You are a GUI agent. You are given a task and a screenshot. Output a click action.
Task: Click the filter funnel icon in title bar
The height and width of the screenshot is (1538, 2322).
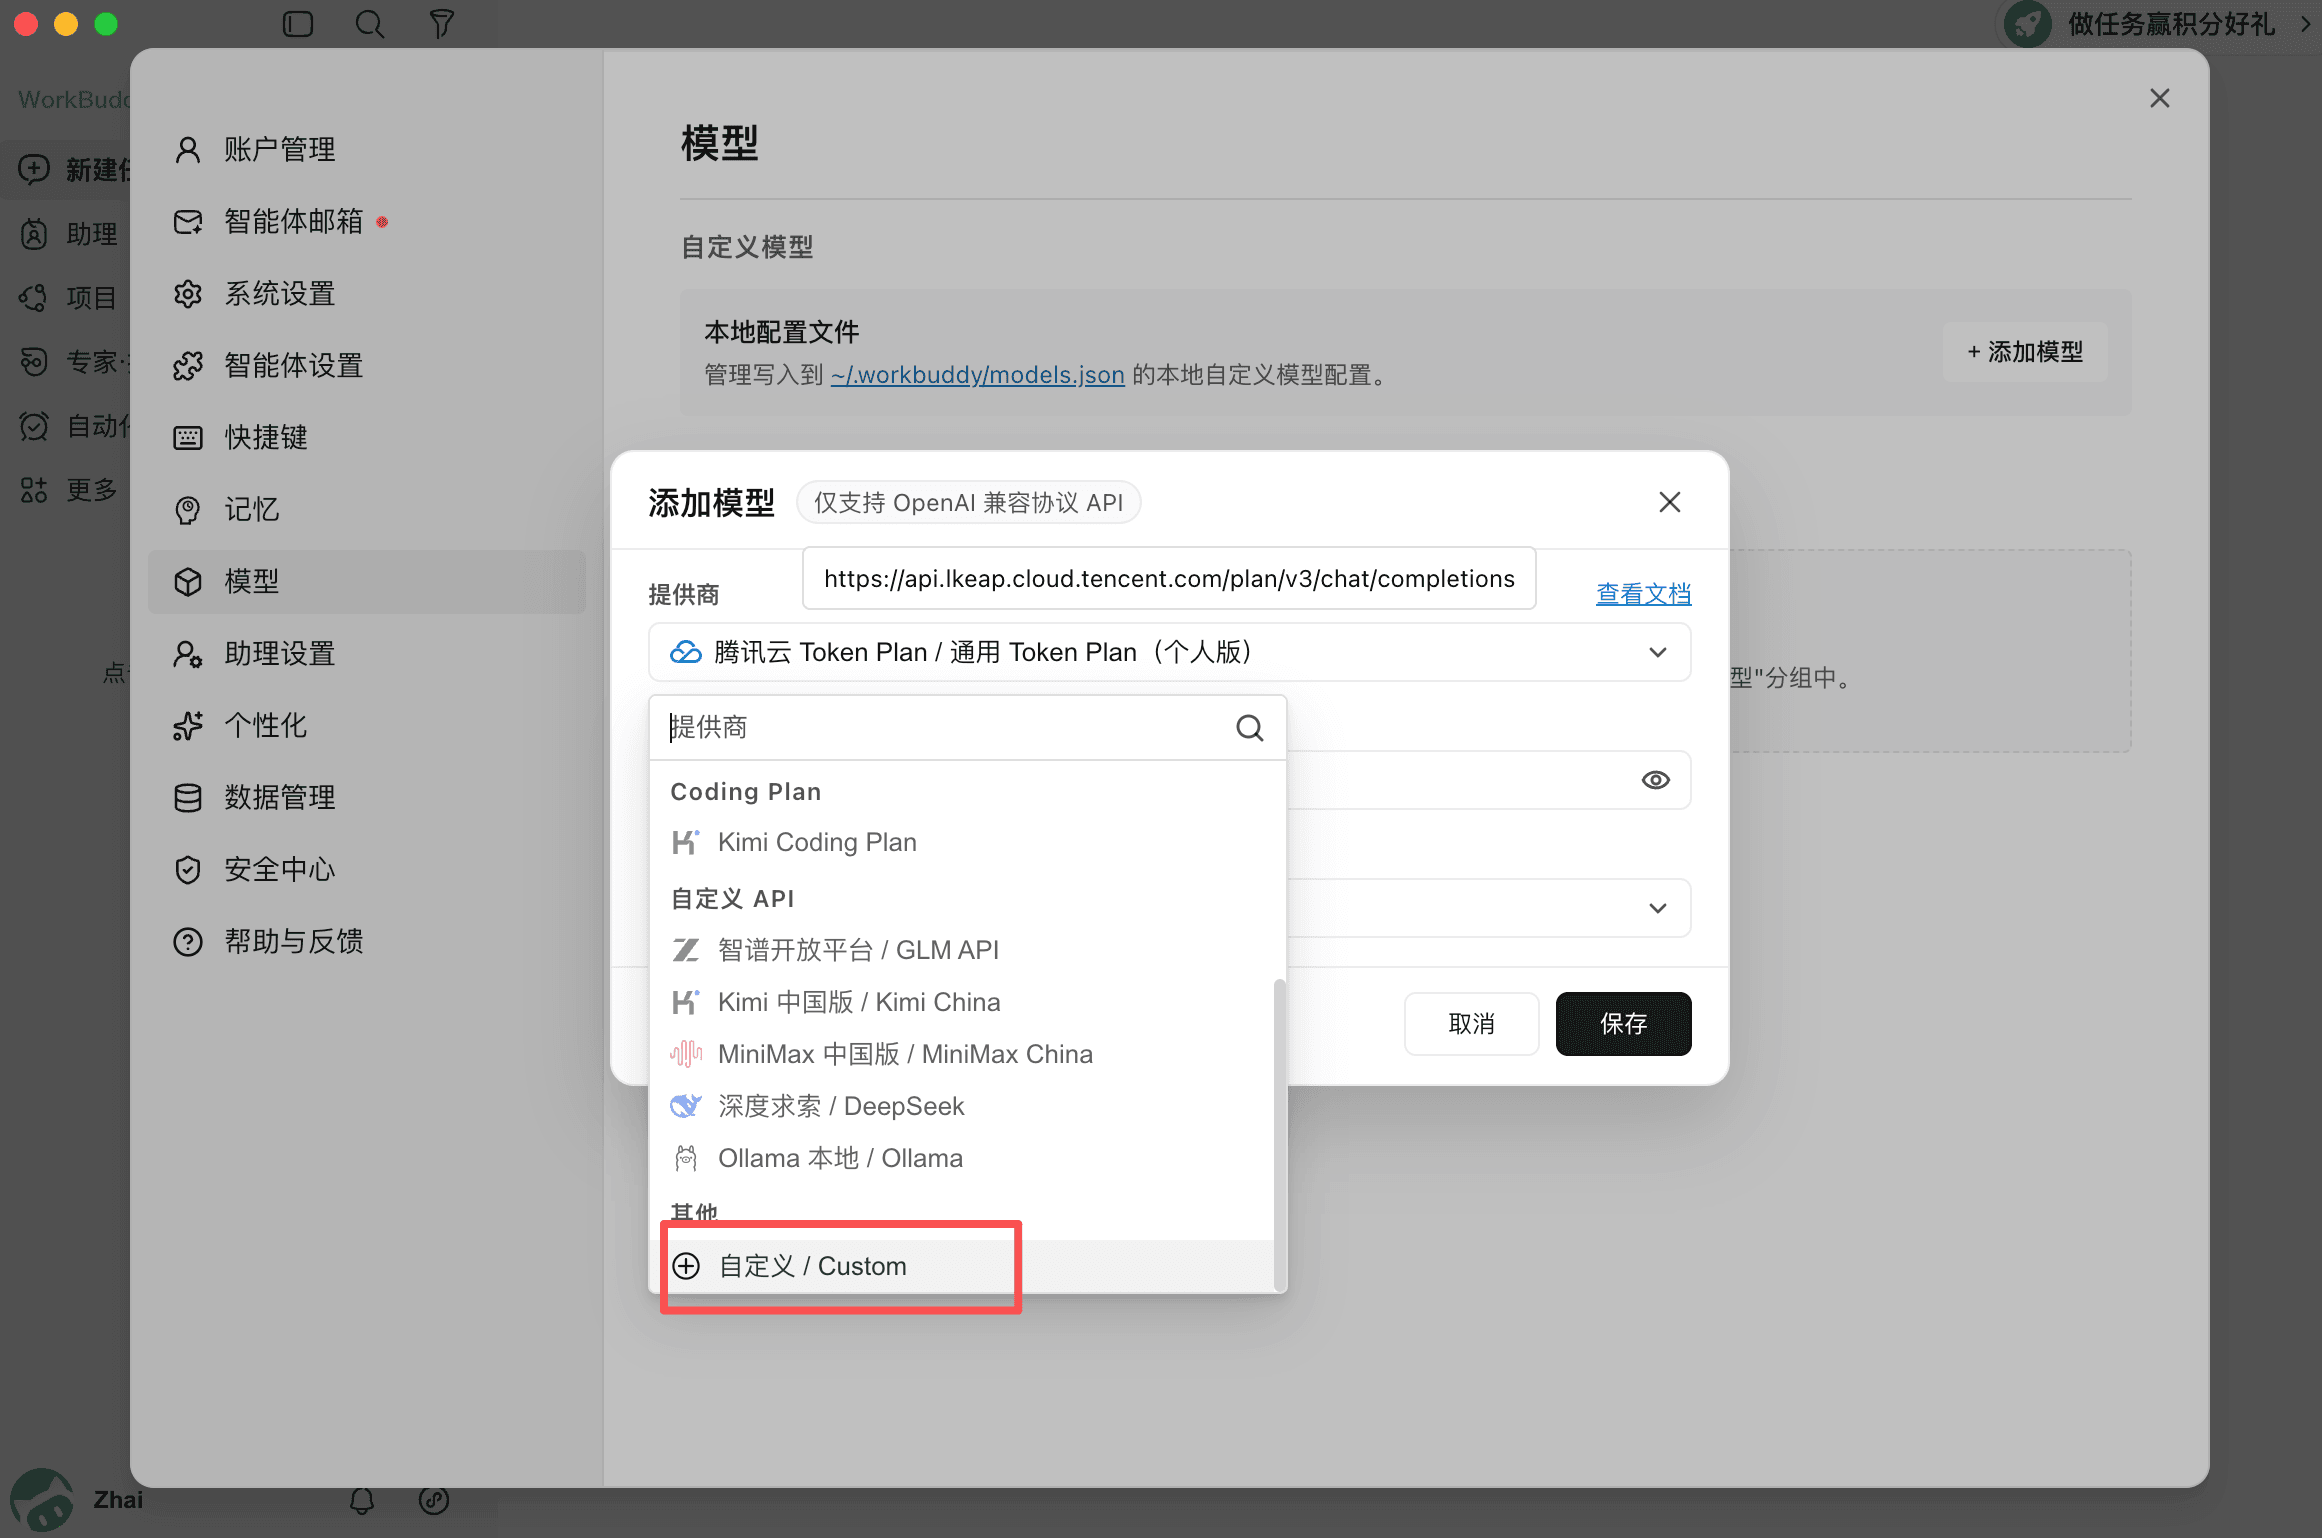click(x=442, y=24)
